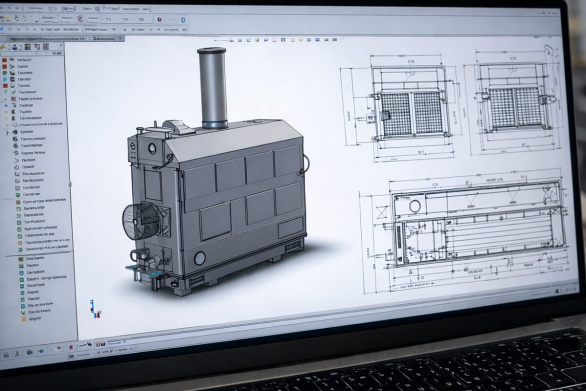
Task: Collapse the feature tree panel with its small top-right arrow
Action: [x=61, y=46]
